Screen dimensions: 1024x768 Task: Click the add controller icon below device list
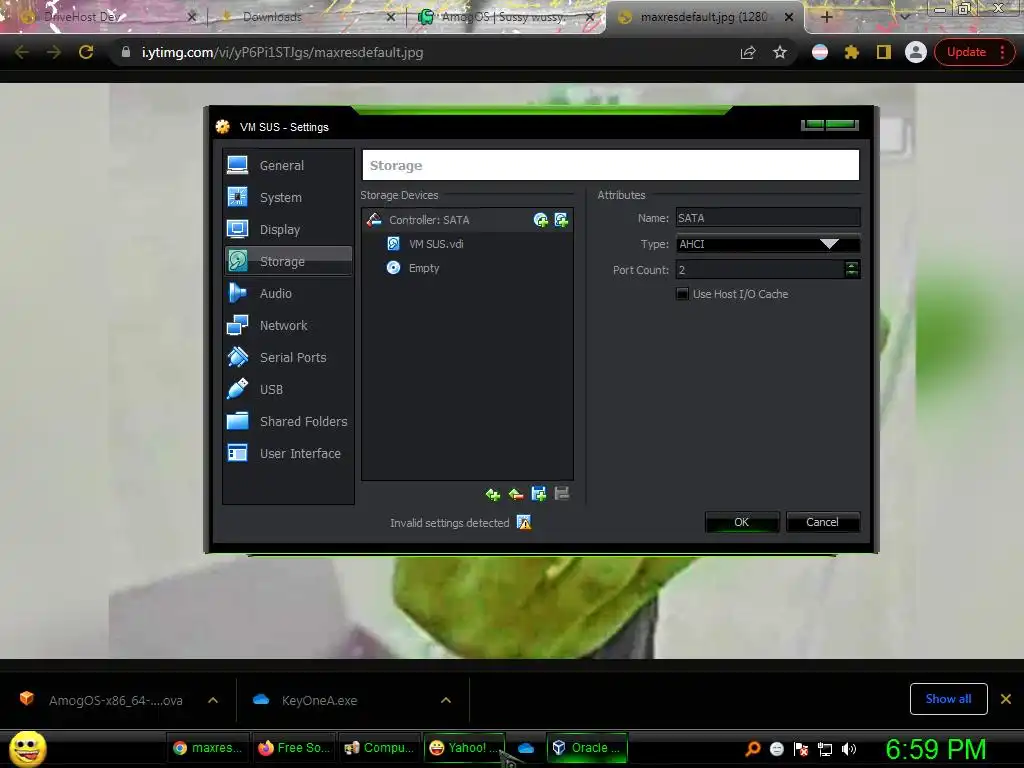(x=493, y=494)
